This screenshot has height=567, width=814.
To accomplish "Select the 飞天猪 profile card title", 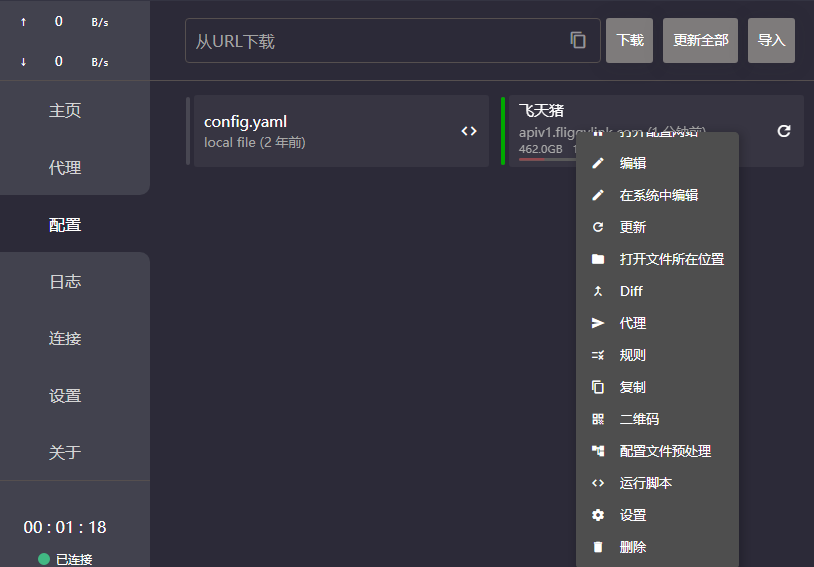I will [541, 111].
